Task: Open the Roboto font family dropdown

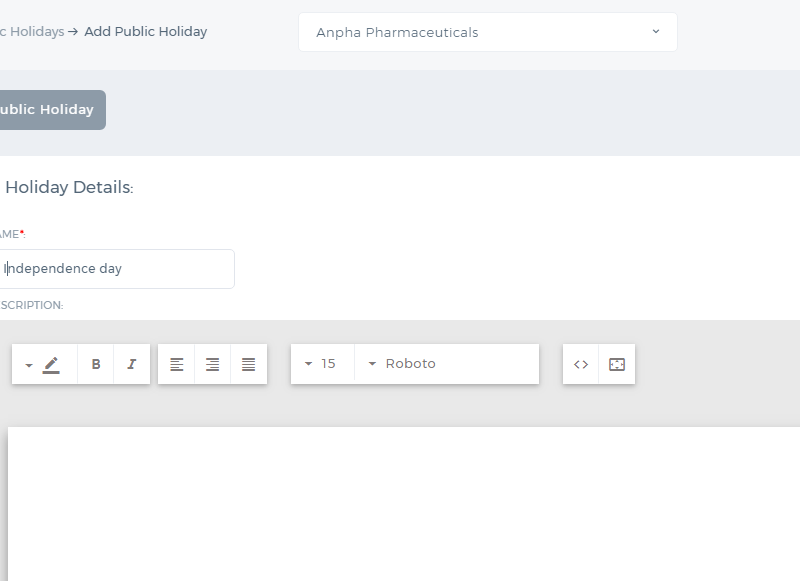Action: [447, 364]
